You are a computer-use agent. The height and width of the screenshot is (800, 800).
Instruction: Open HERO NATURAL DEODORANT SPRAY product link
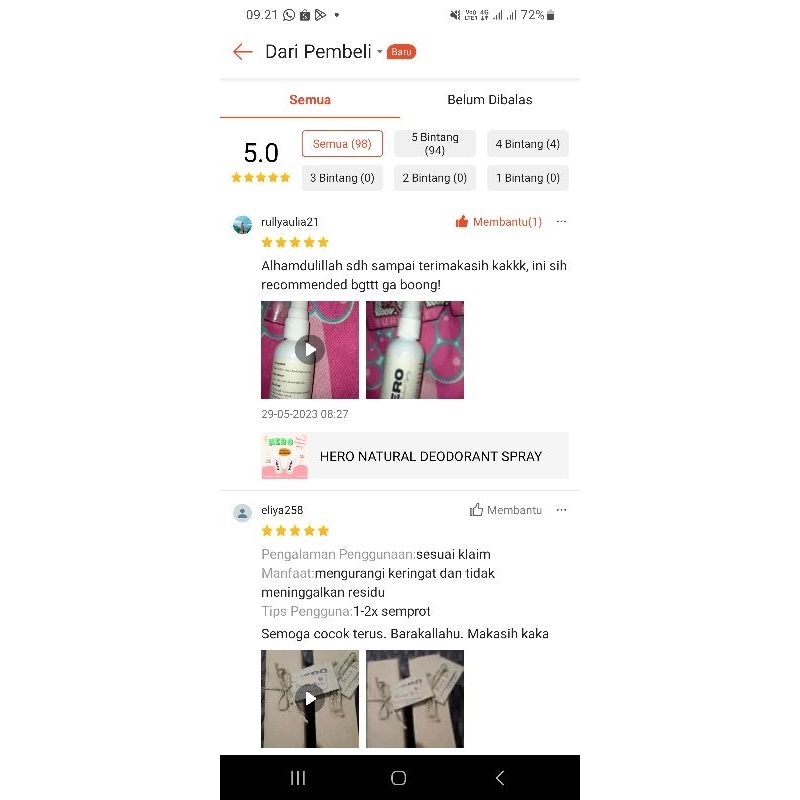(415, 456)
